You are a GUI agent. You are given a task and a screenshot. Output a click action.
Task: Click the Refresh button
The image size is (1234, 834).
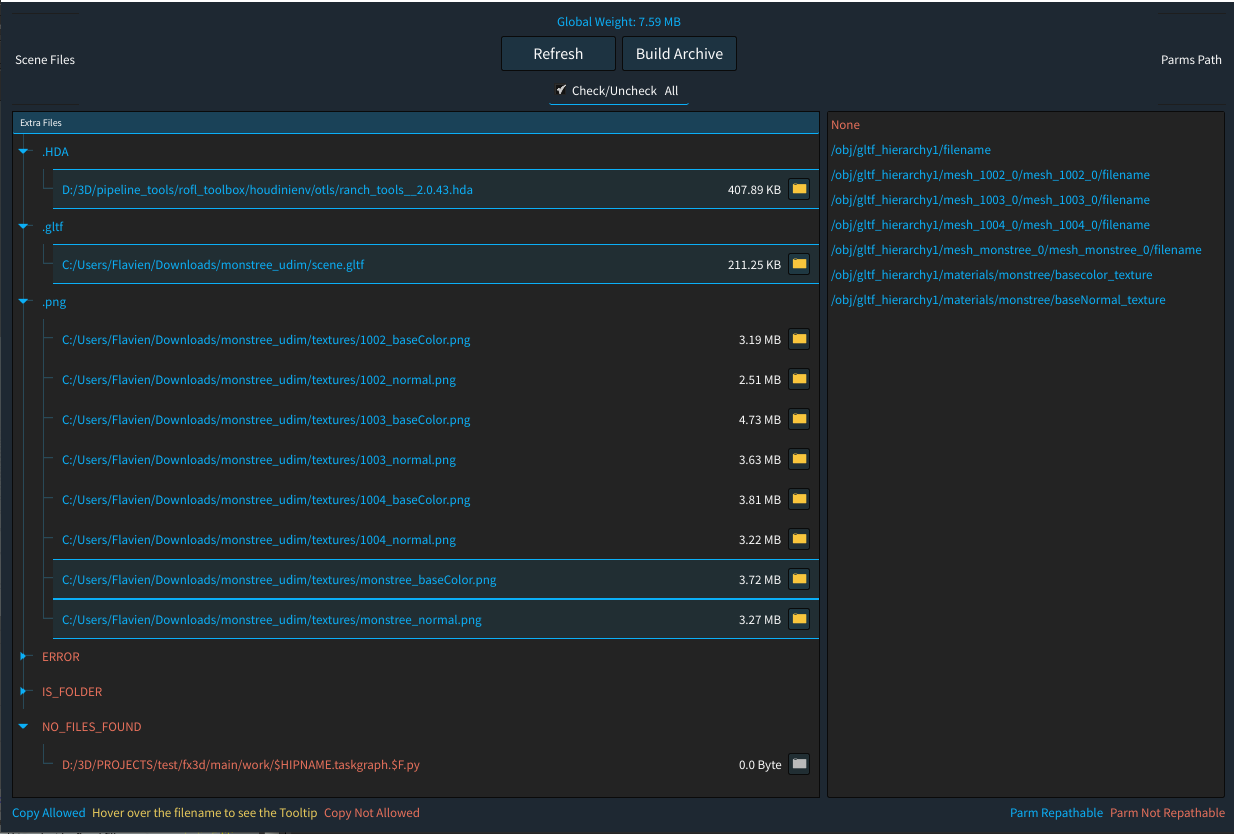[558, 54]
